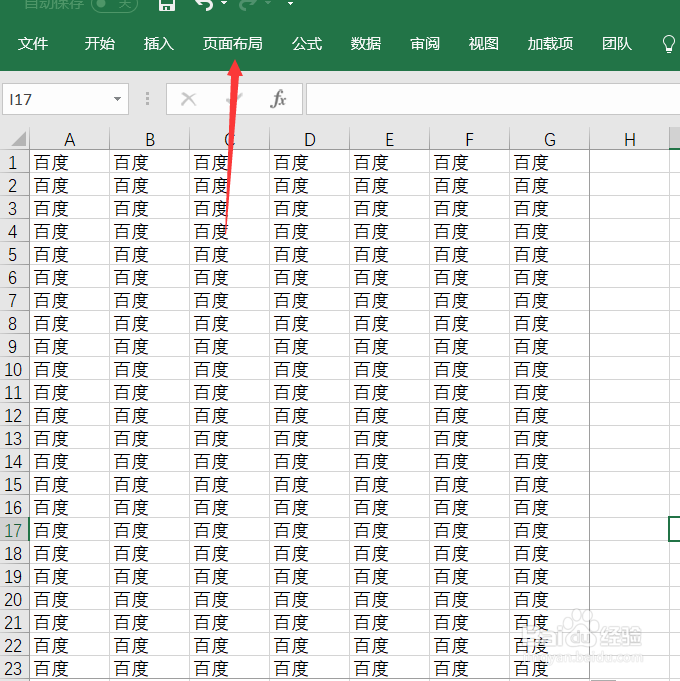The image size is (680, 681).
Task: Click the Save icon in quick access toolbar
Action: click(x=167, y=4)
